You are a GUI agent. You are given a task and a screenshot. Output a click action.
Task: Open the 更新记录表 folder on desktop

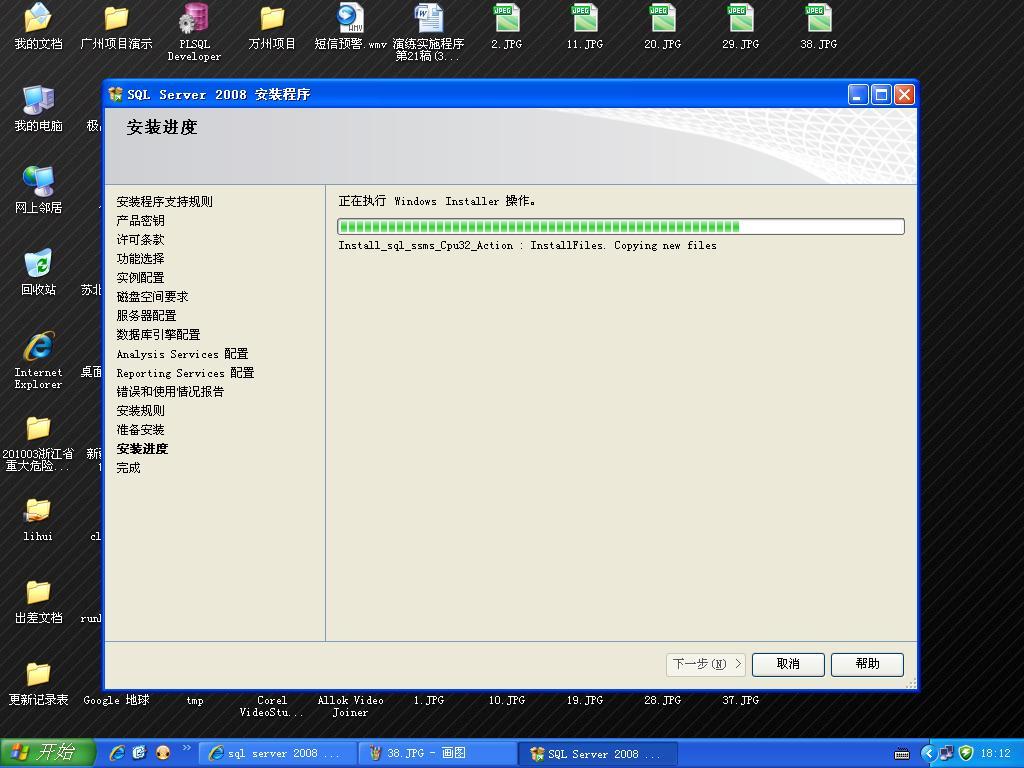pyautogui.click(x=38, y=676)
